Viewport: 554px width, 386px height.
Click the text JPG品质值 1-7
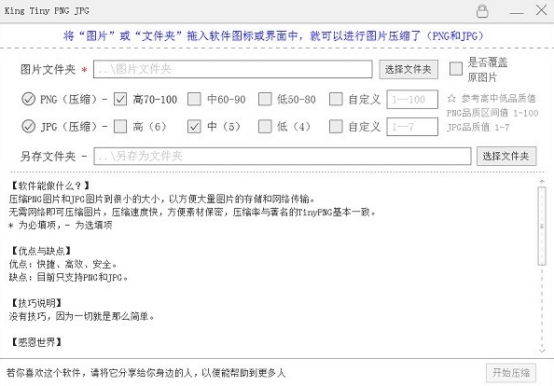click(478, 127)
